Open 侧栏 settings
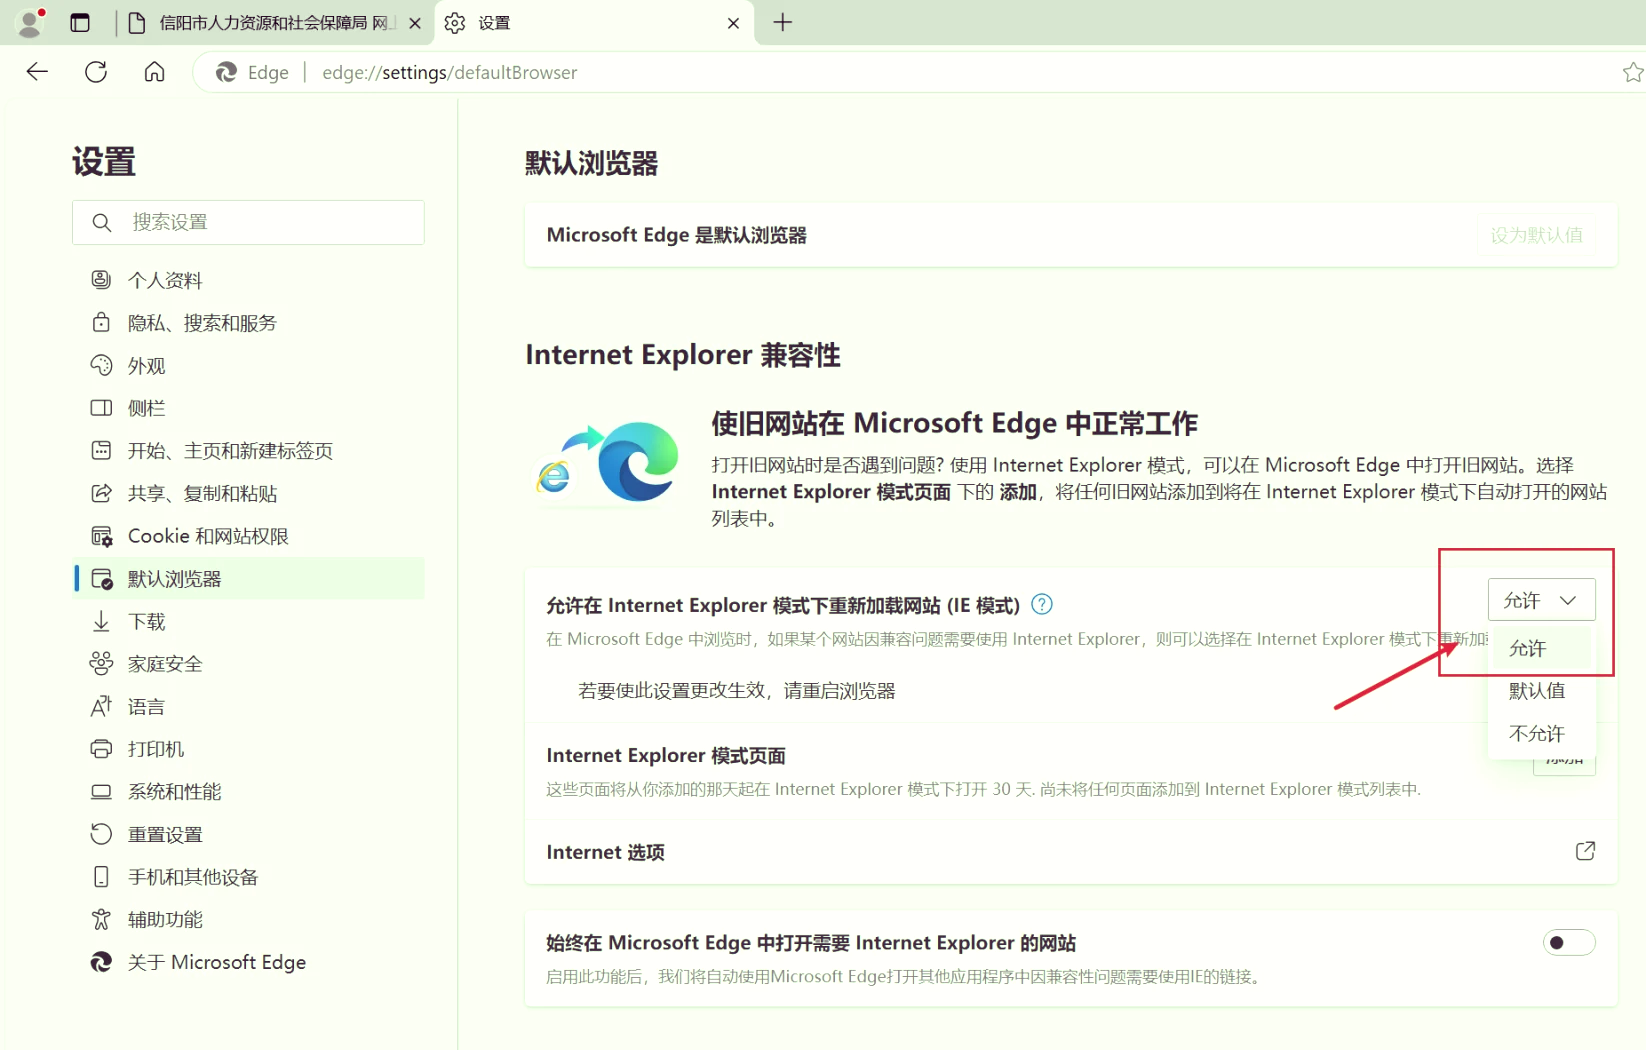This screenshot has height=1050, width=1646. pyautogui.click(x=249, y=408)
